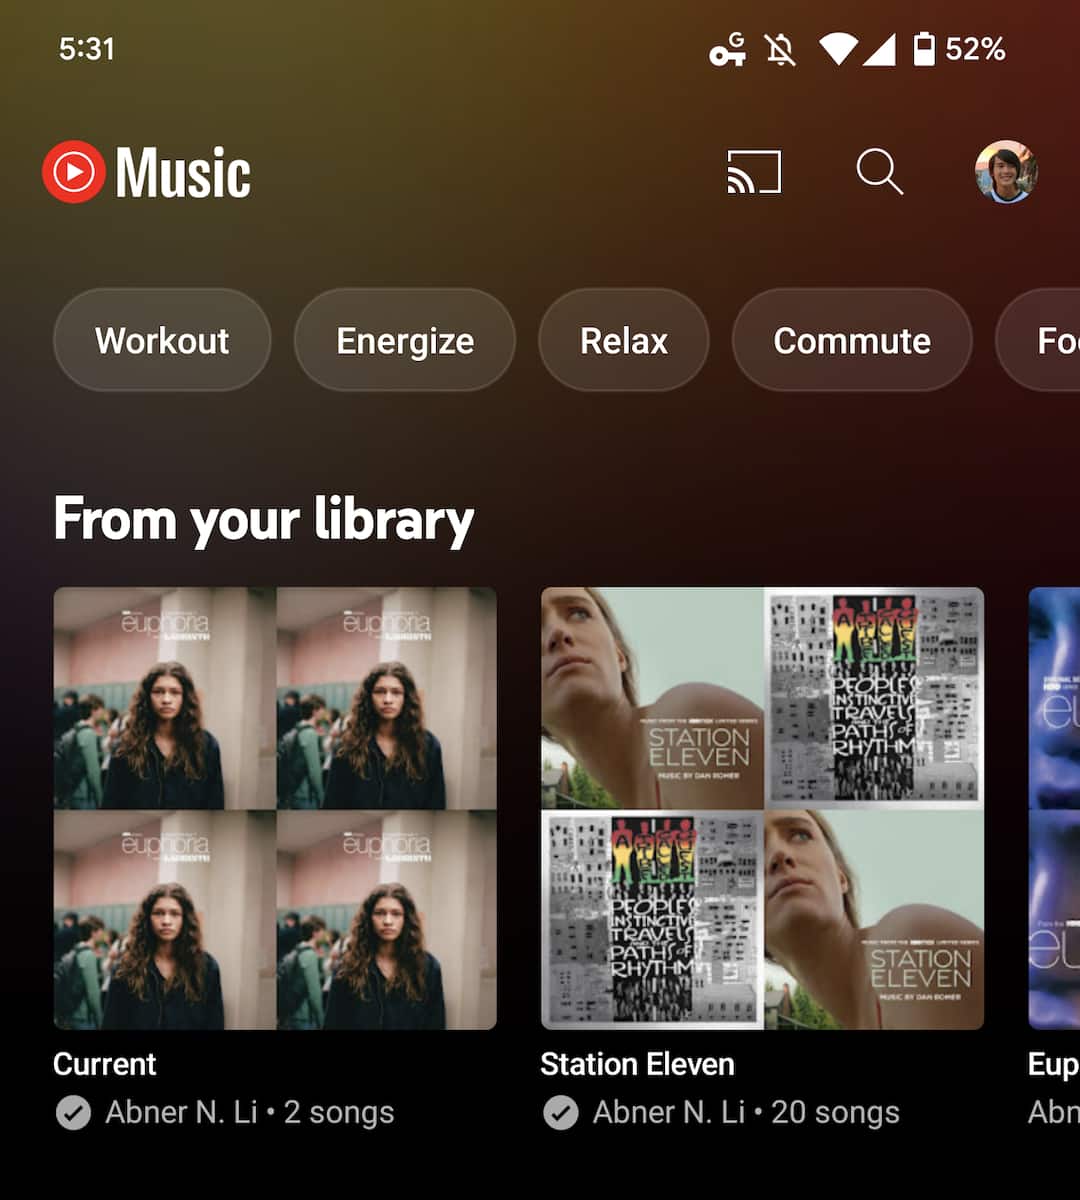The image size is (1080, 1200).
Task: Tap the Wi-Fi signal status icon
Action: point(838,49)
